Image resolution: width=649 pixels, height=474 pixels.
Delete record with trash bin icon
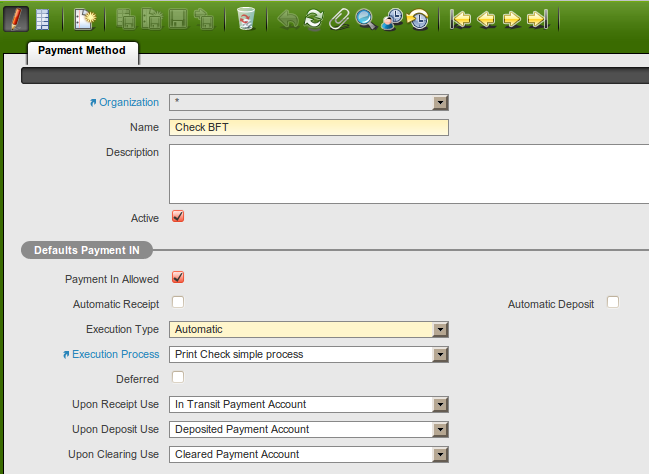click(x=246, y=19)
